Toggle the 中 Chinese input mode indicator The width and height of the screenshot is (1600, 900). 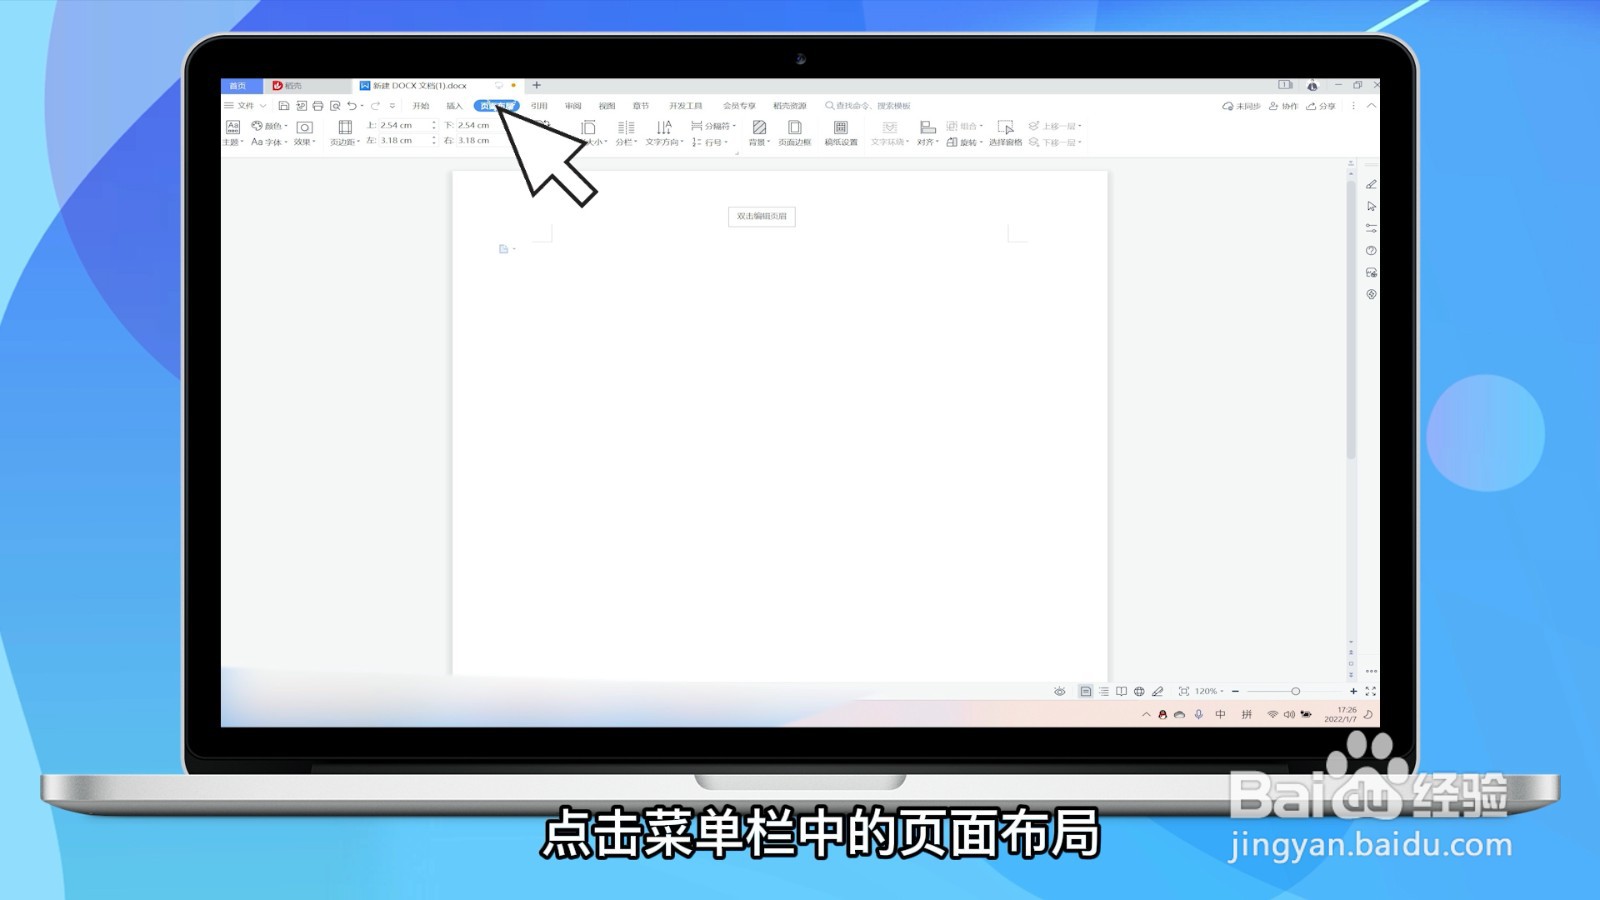[x=1220, y=715]
